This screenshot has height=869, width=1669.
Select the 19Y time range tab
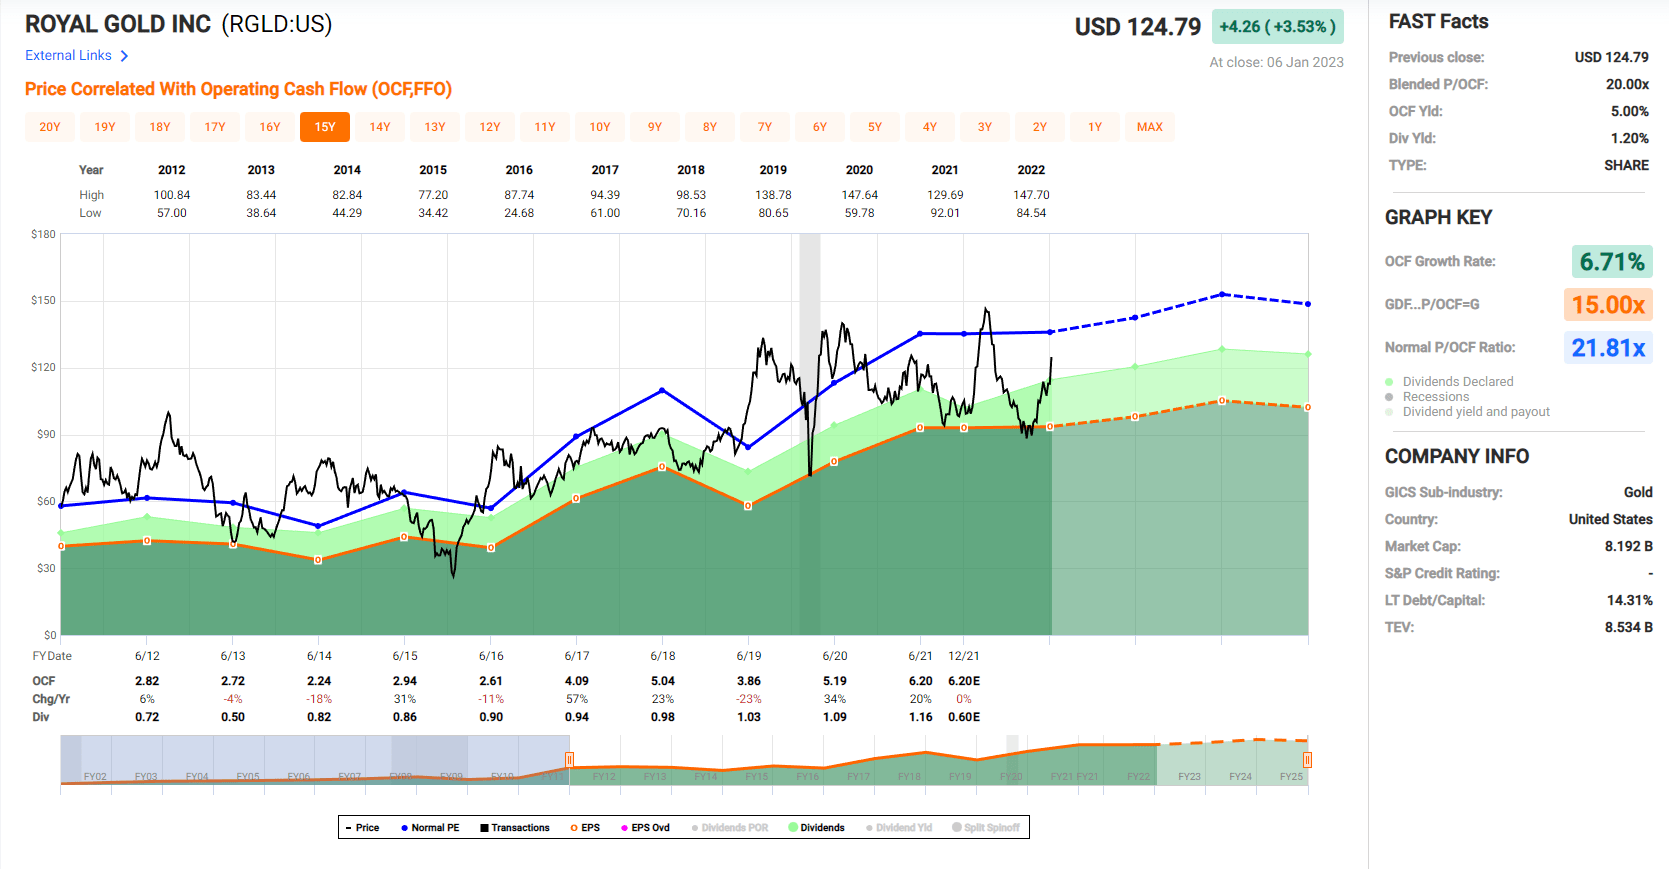pos(105,127)
